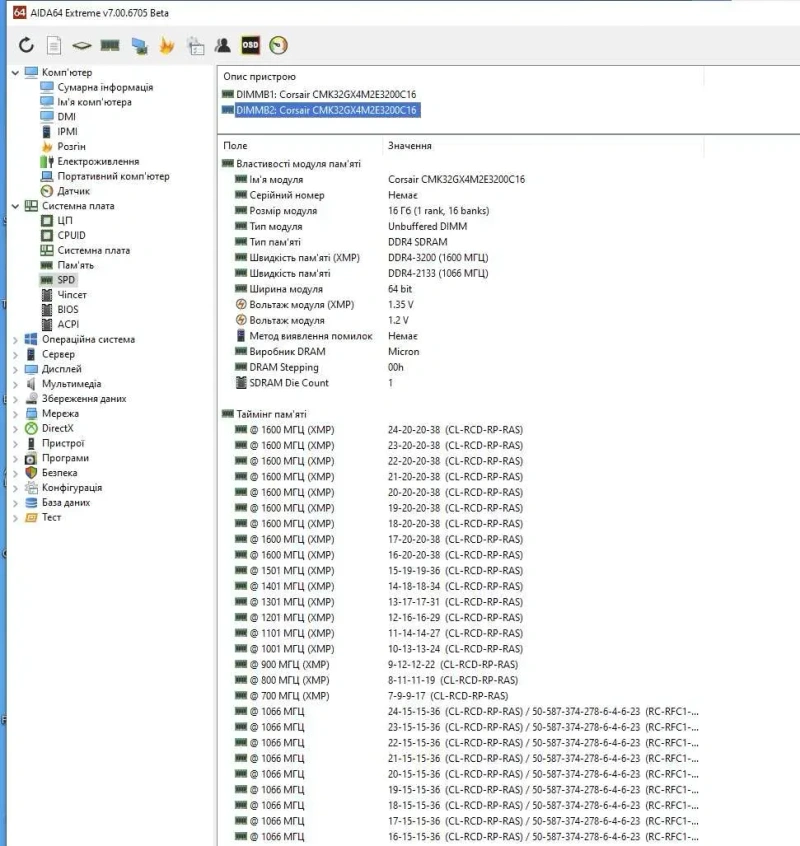Open the Розгін tree item
800x846 pixels.
[71, 146]
